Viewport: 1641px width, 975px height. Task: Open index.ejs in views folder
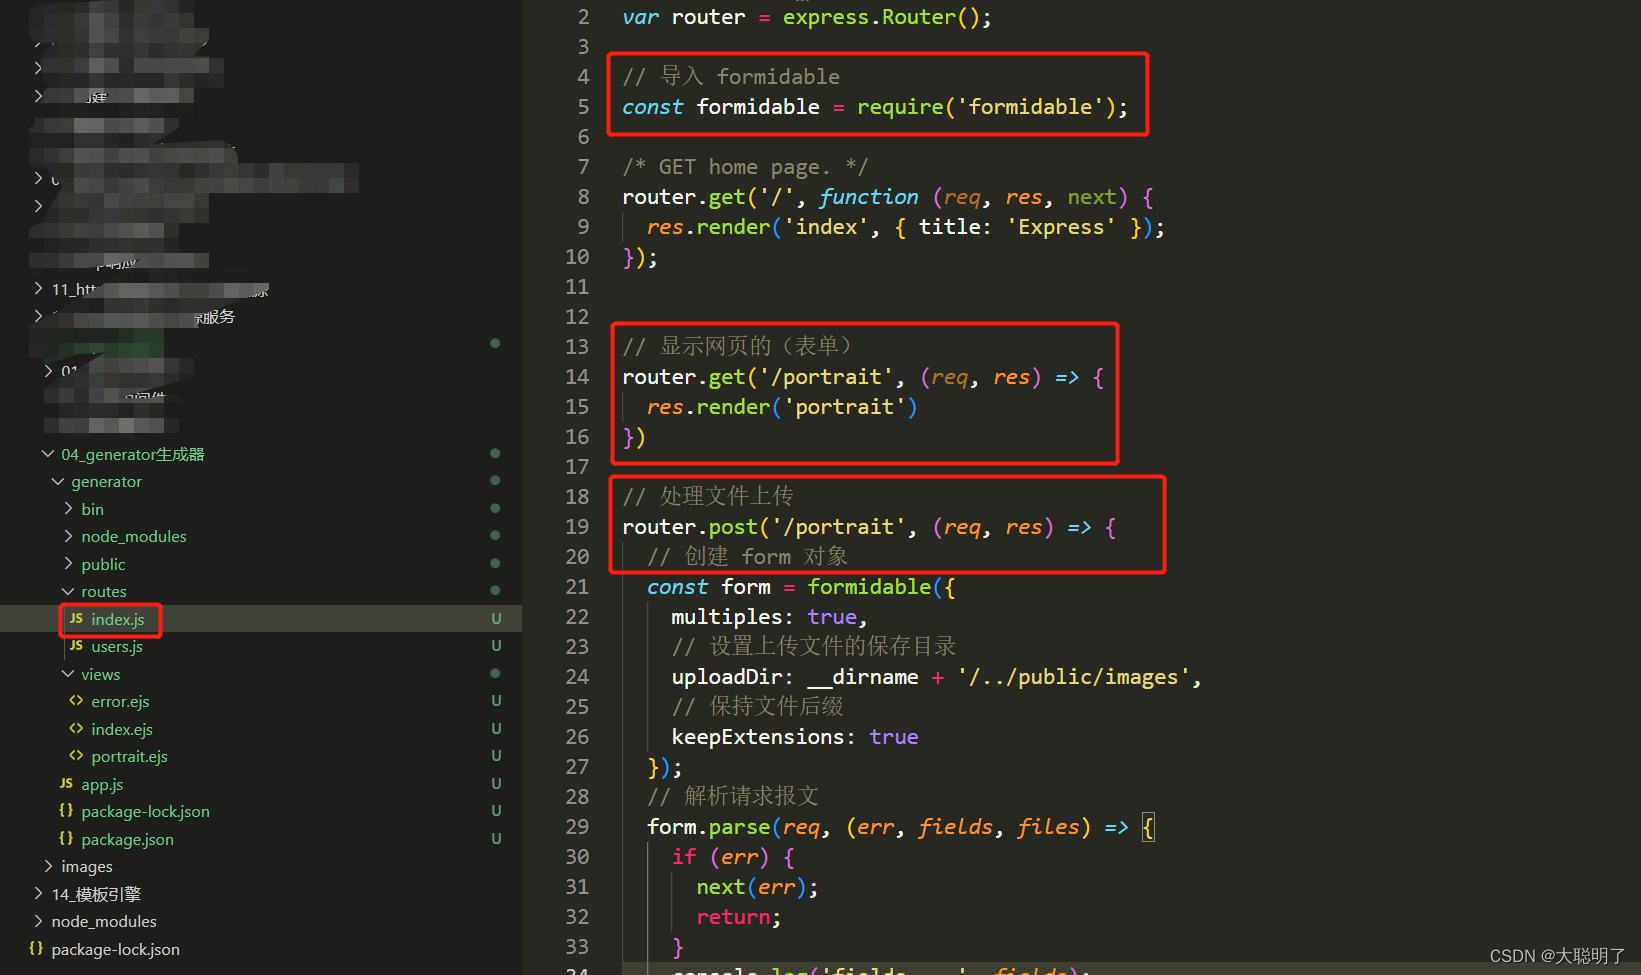(122, 730)
